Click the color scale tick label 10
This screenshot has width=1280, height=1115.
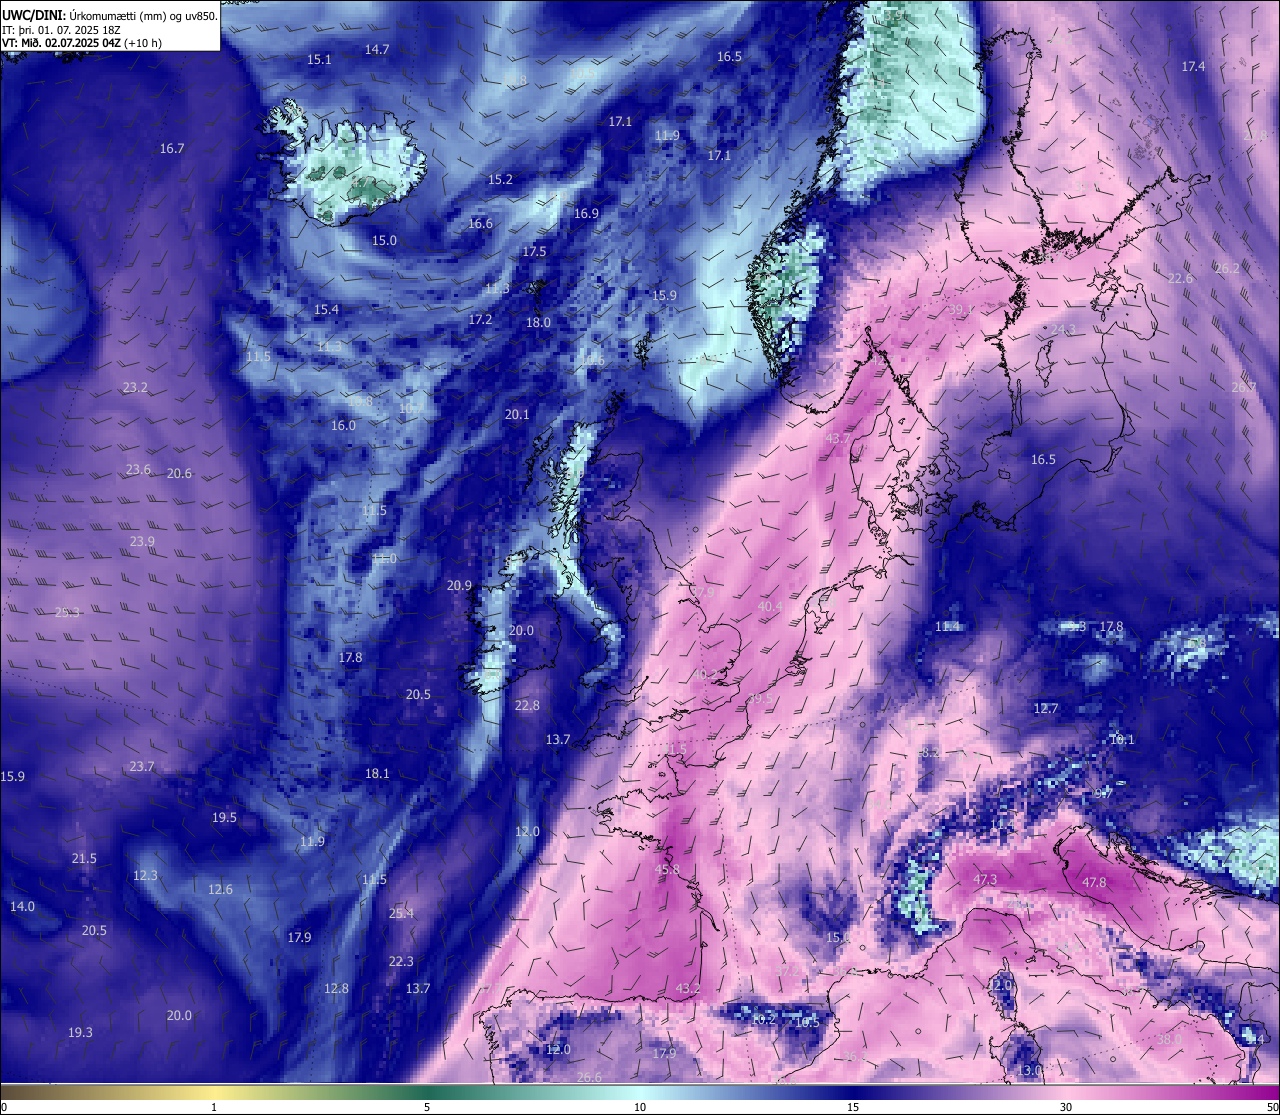[x=640, y=1108]
